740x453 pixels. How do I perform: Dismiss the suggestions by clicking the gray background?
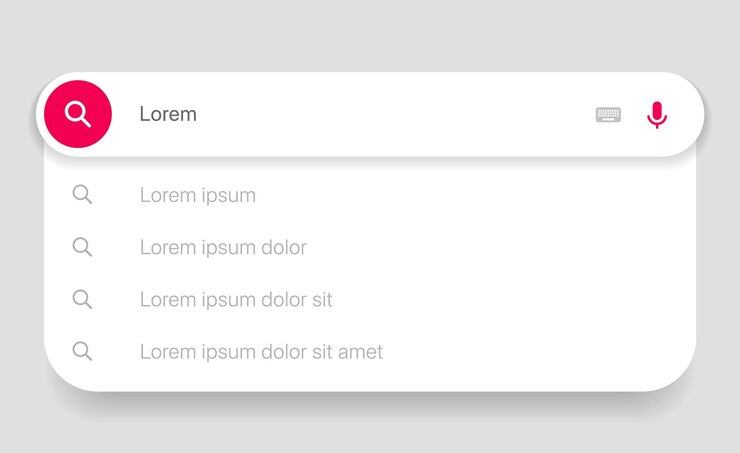pos(370,33)
